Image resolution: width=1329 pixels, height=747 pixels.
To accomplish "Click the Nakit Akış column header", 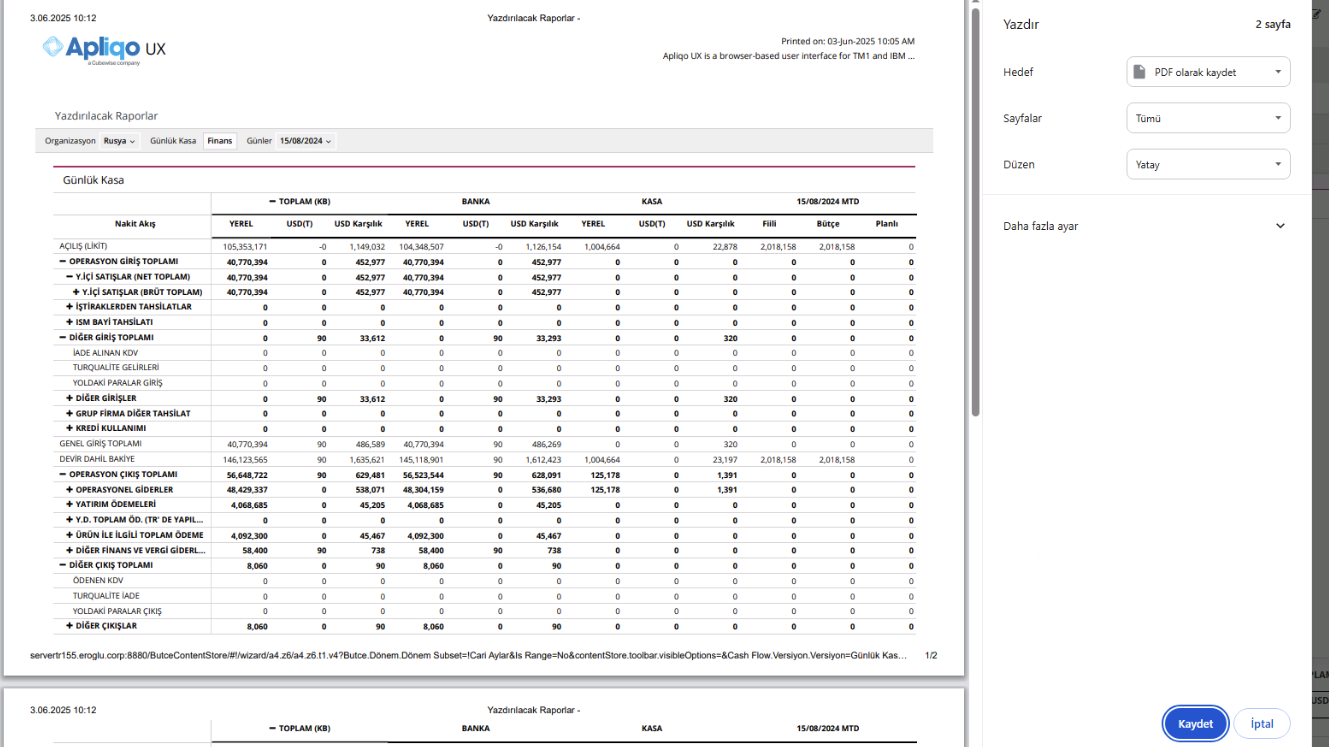I will point(135,224).
